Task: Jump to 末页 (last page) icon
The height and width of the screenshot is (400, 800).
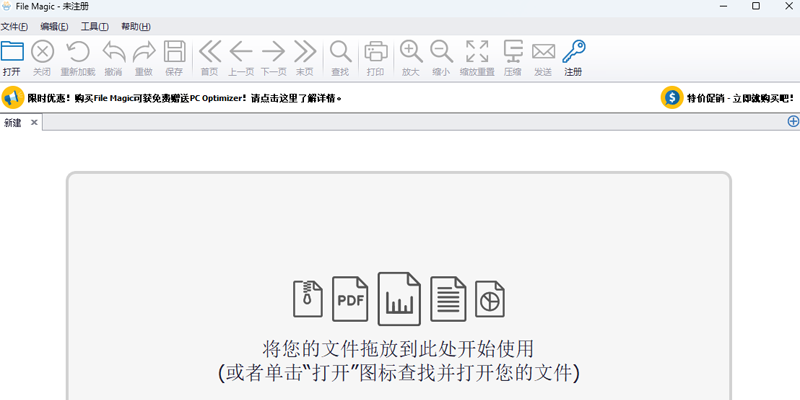Action: tap(305, 52)
